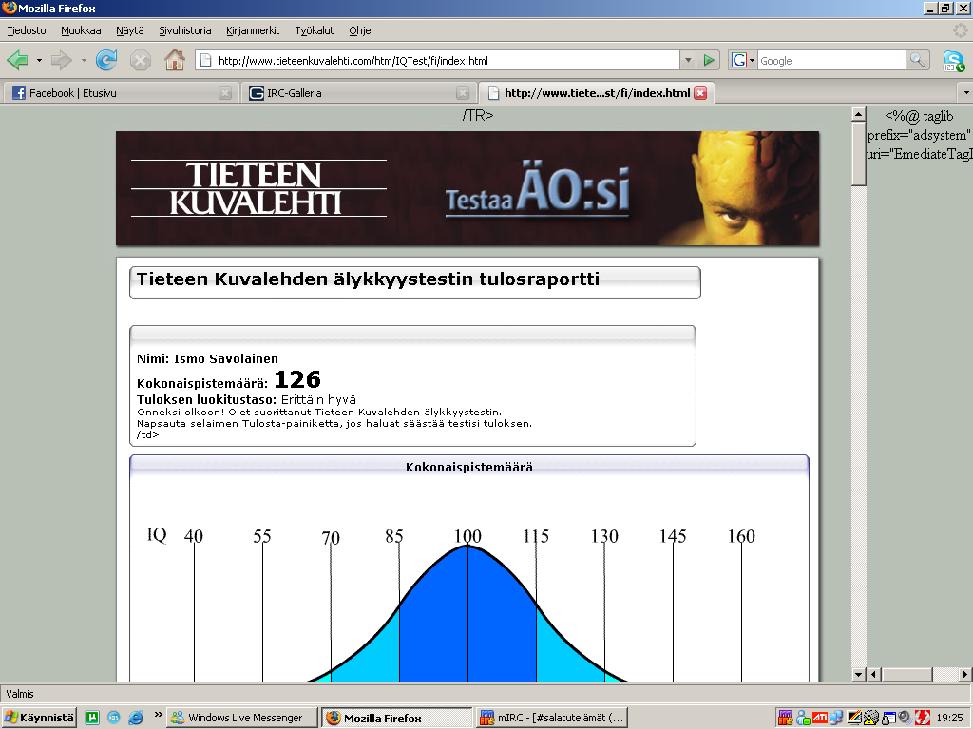Open the Kirjanmerkit menu
Screen dimensions: 973x729
(252, 30)
